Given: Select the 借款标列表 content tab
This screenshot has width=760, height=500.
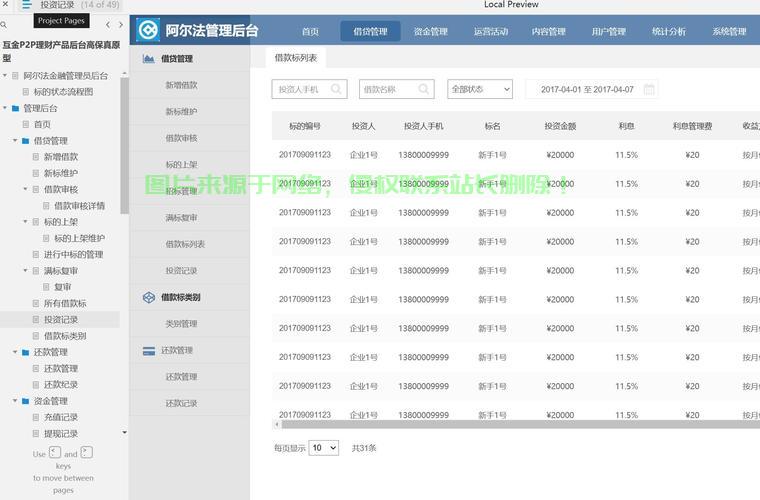Looking at the screenshot, I should click(296, 58).
